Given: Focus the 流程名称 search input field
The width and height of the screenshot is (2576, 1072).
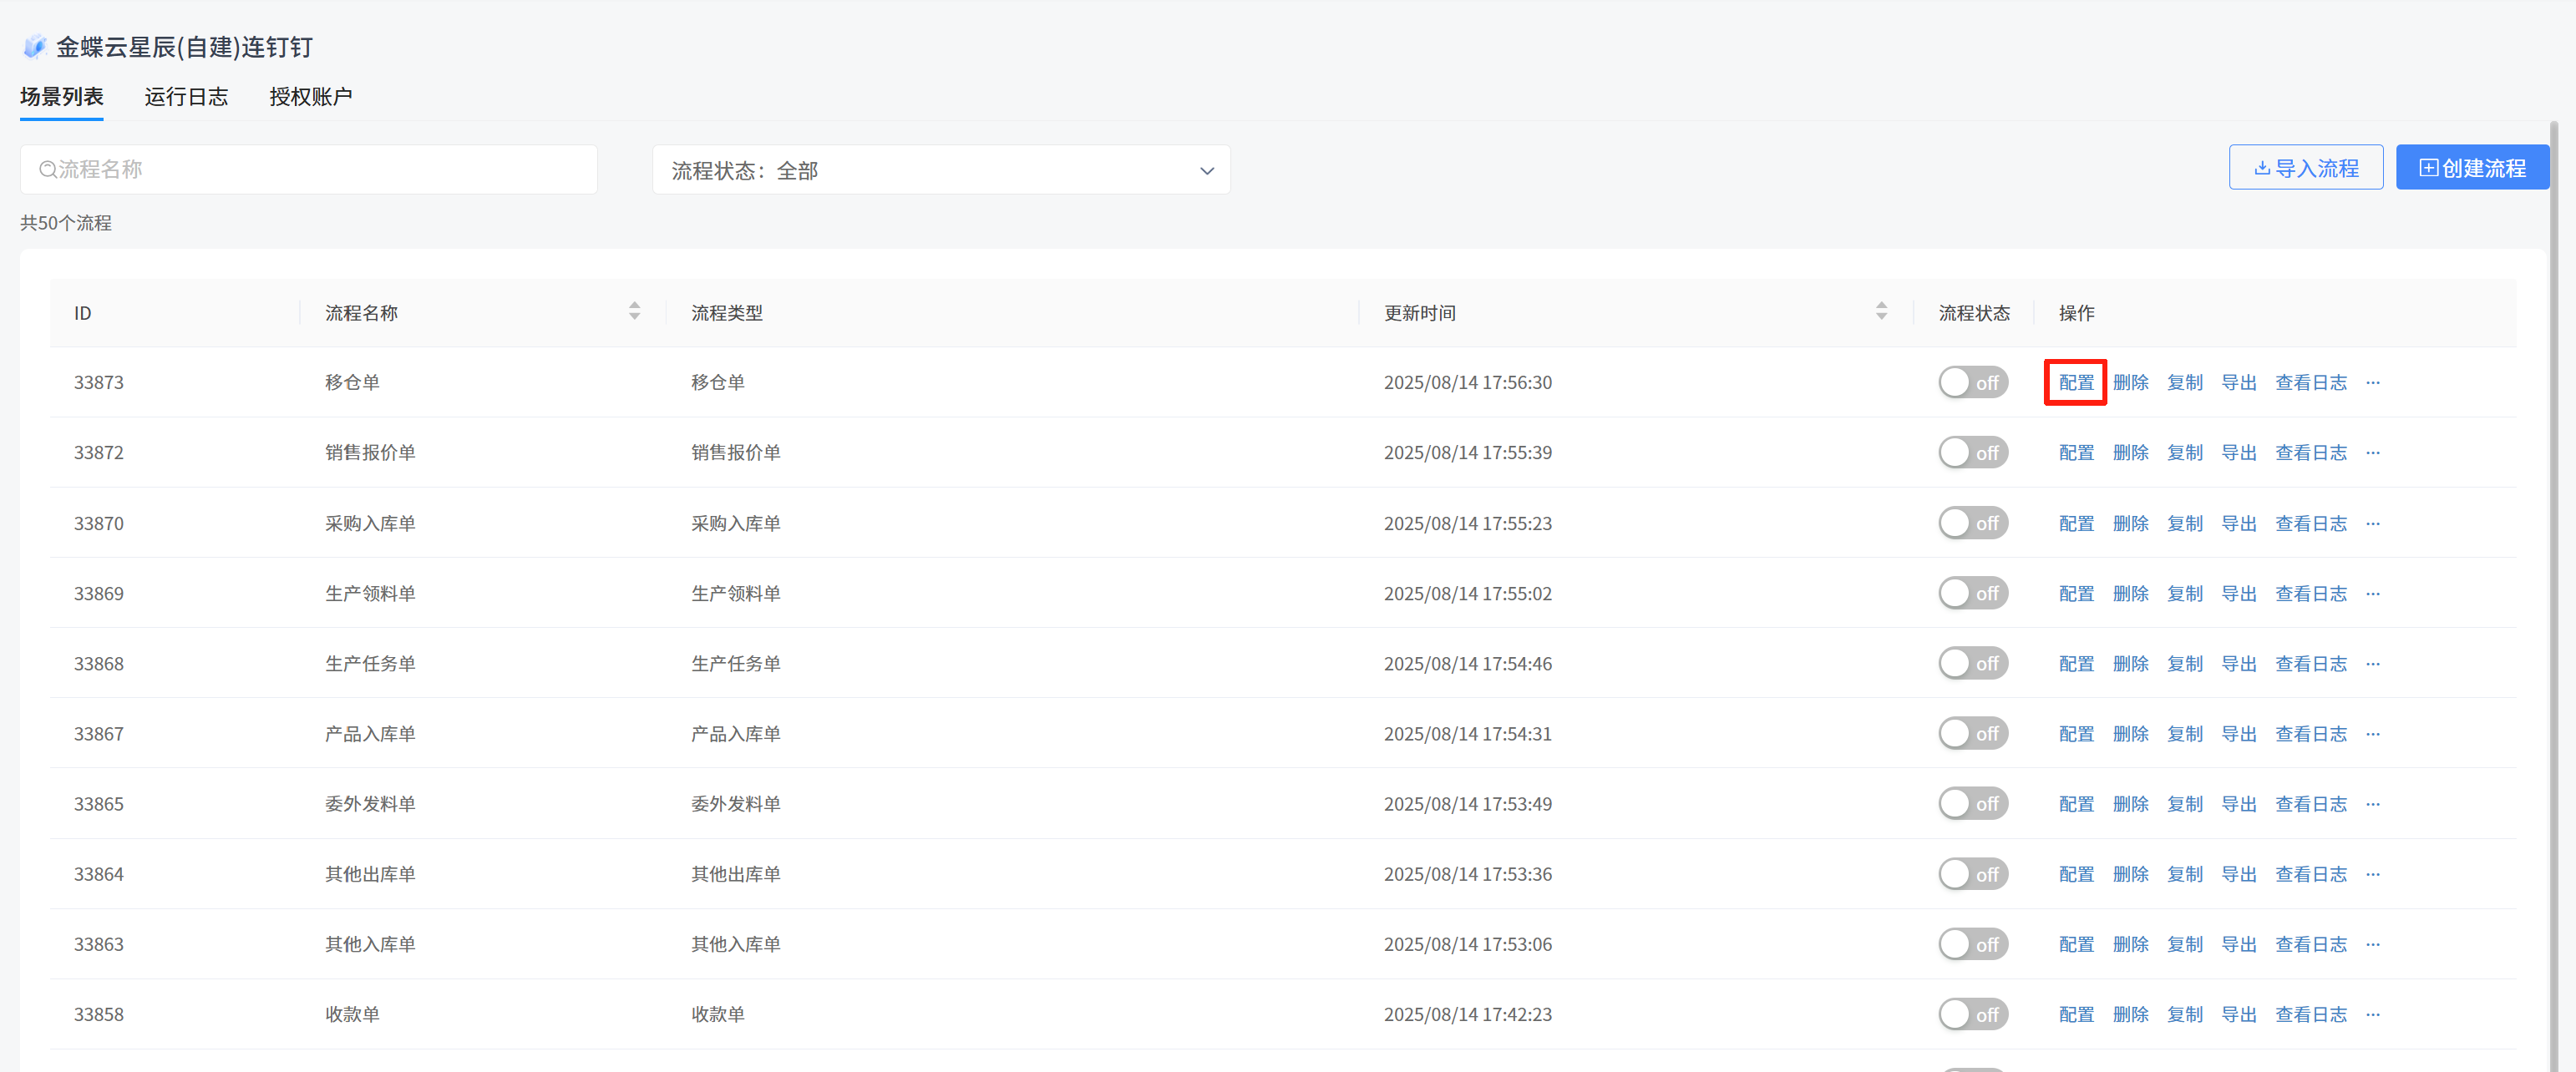Looking at the screenshot, I should tap(320, 170).
